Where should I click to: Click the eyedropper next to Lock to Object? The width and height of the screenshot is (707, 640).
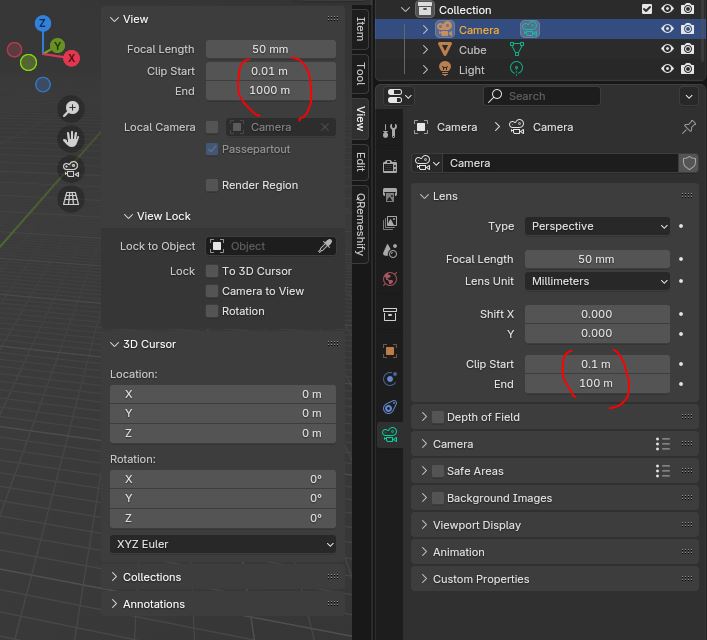coord(325,246)
